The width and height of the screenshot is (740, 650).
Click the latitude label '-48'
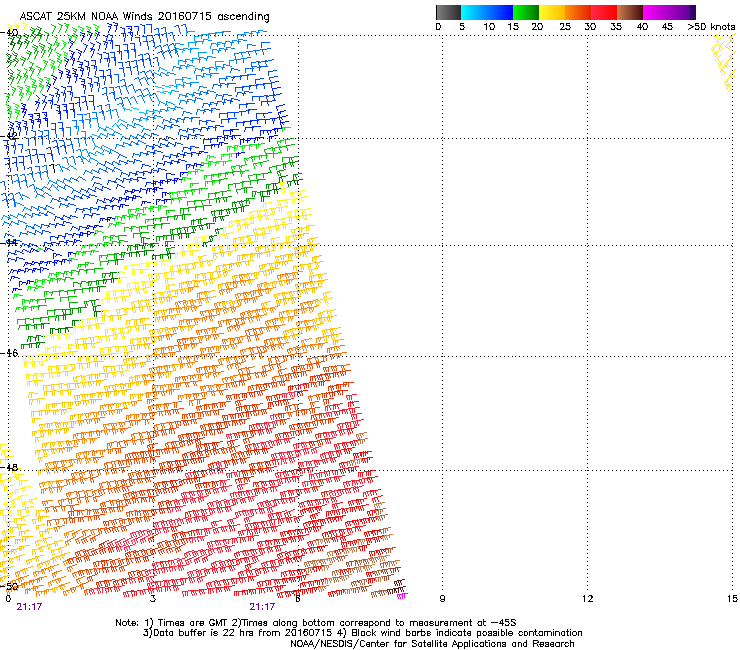(x=10, y=467)
